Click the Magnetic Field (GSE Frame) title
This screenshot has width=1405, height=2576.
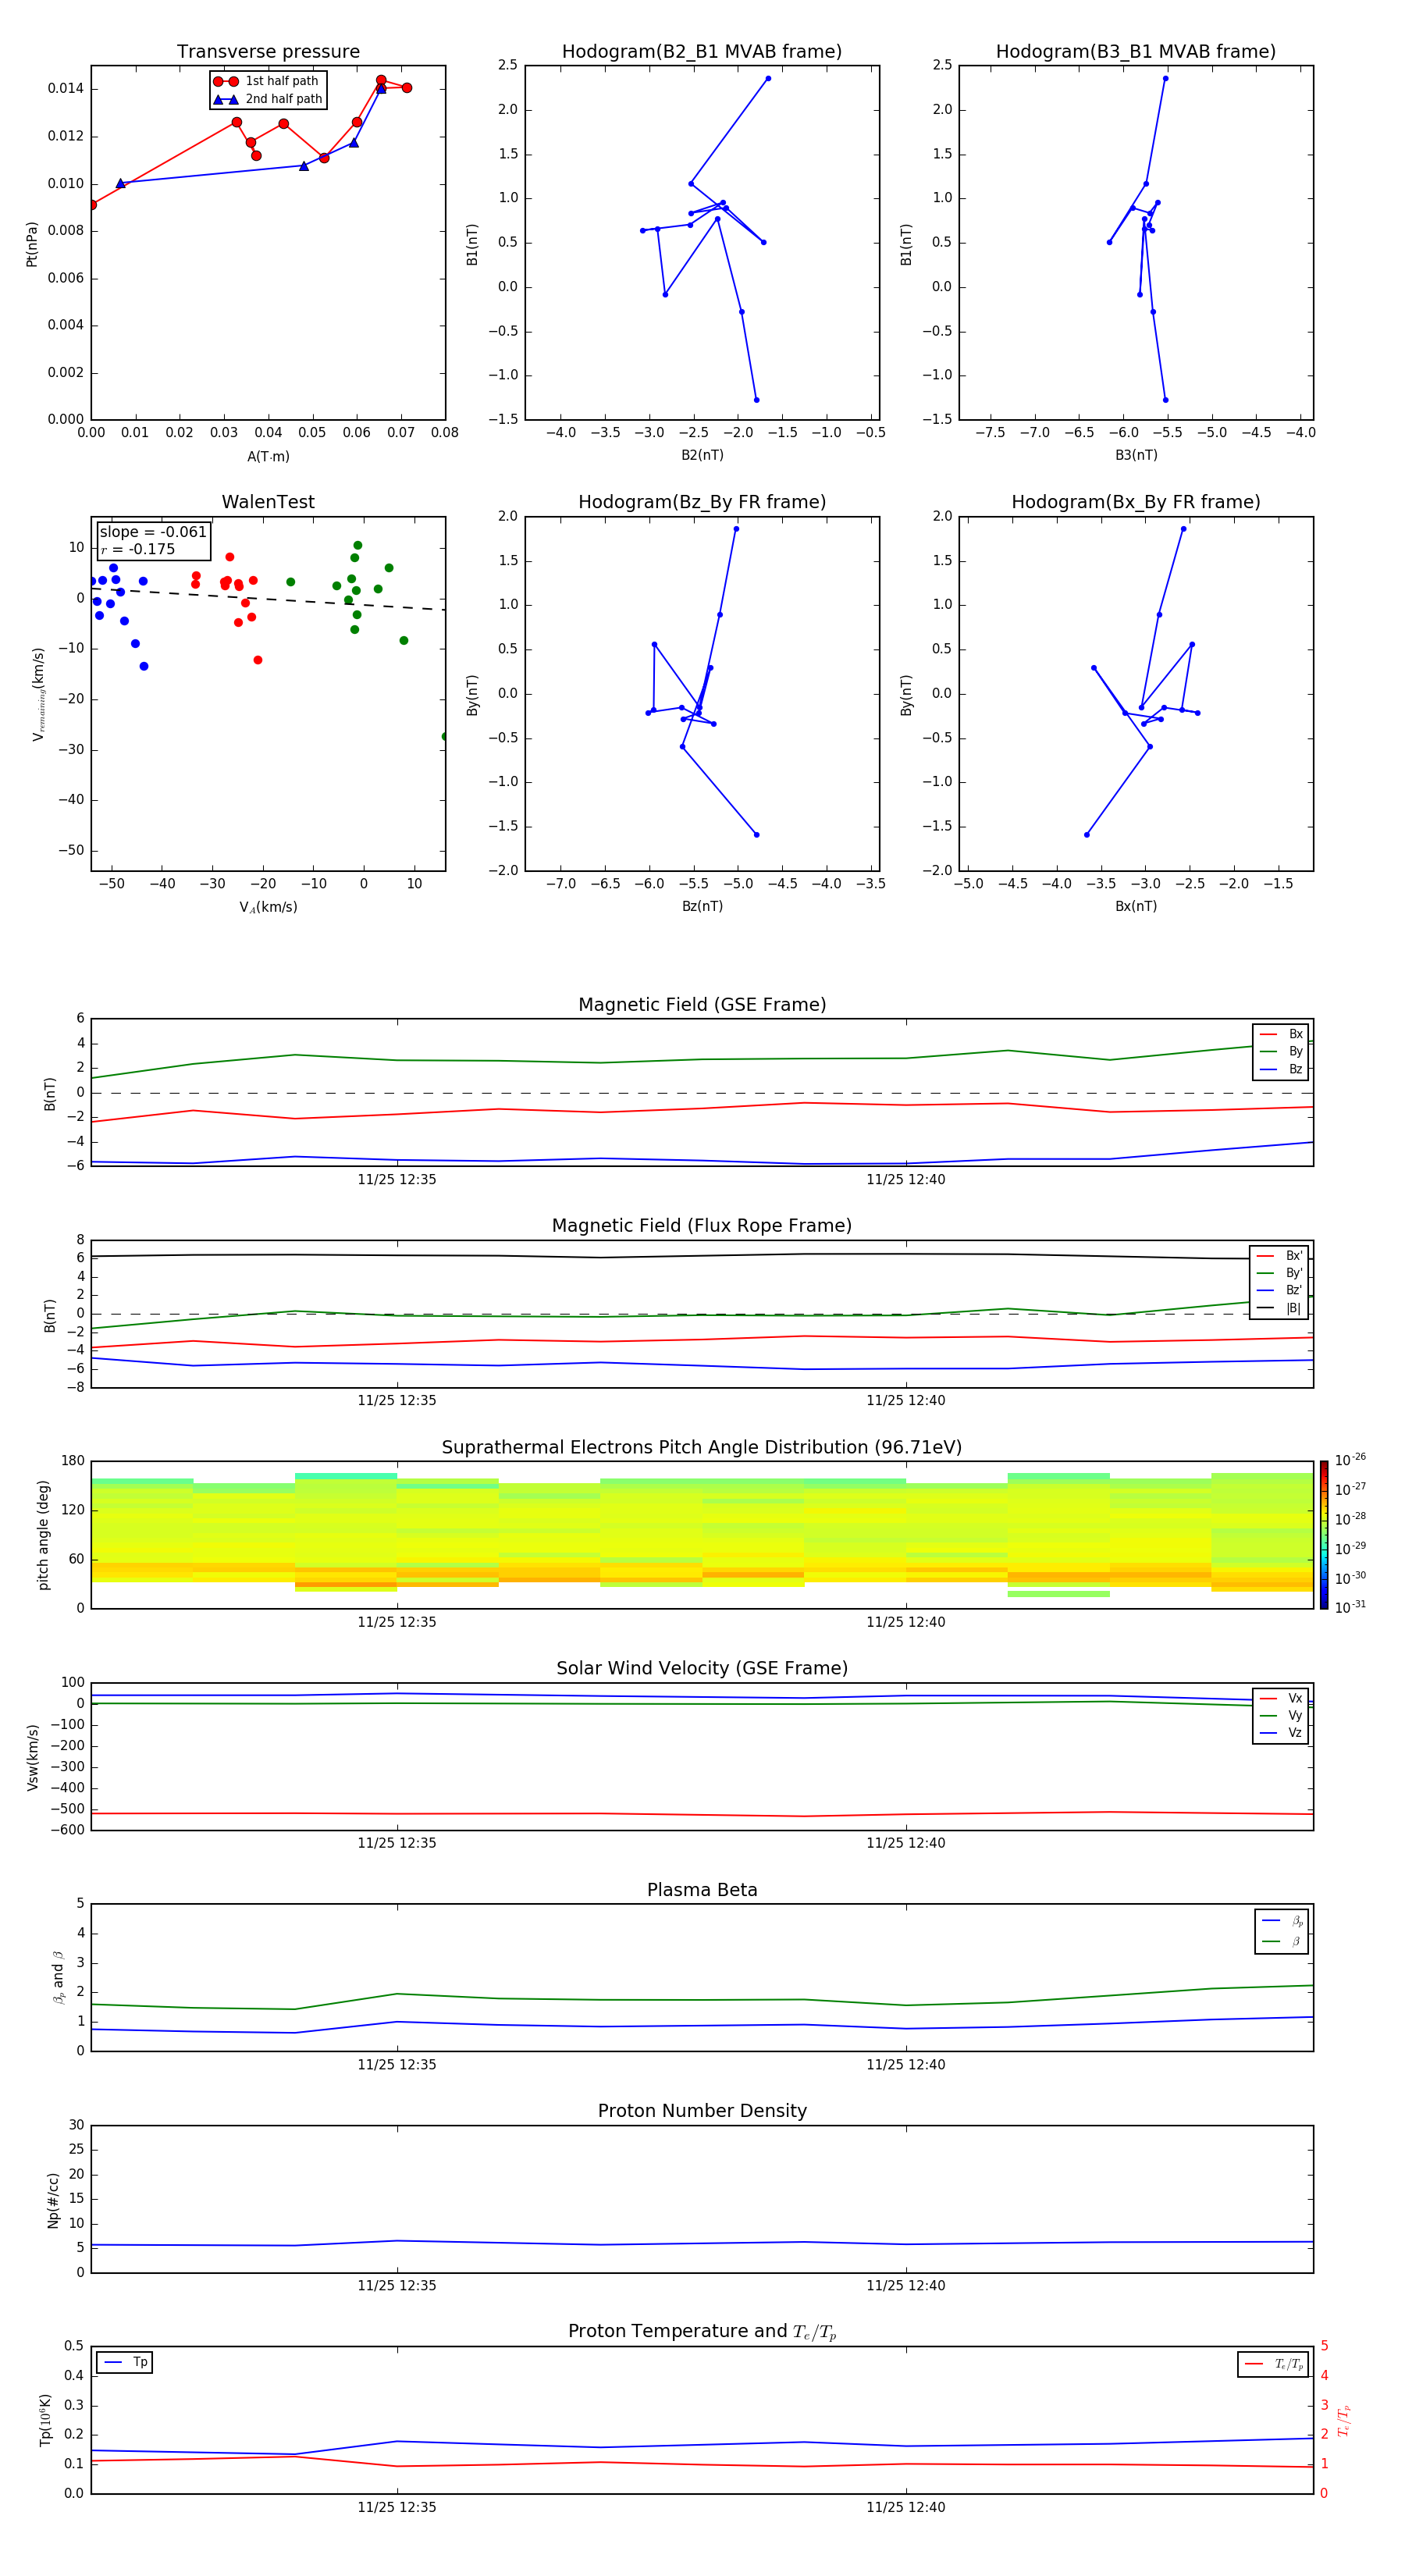coord(702,1004)
